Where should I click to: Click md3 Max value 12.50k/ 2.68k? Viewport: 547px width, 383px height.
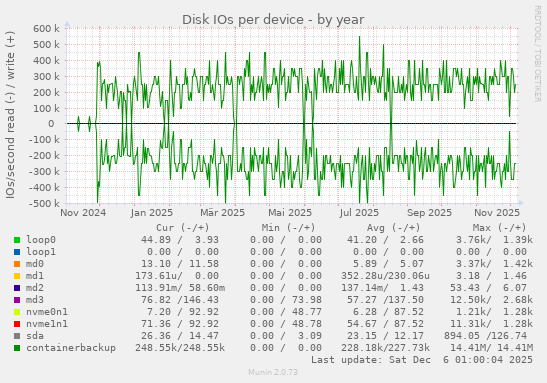(x=491, y=300)
